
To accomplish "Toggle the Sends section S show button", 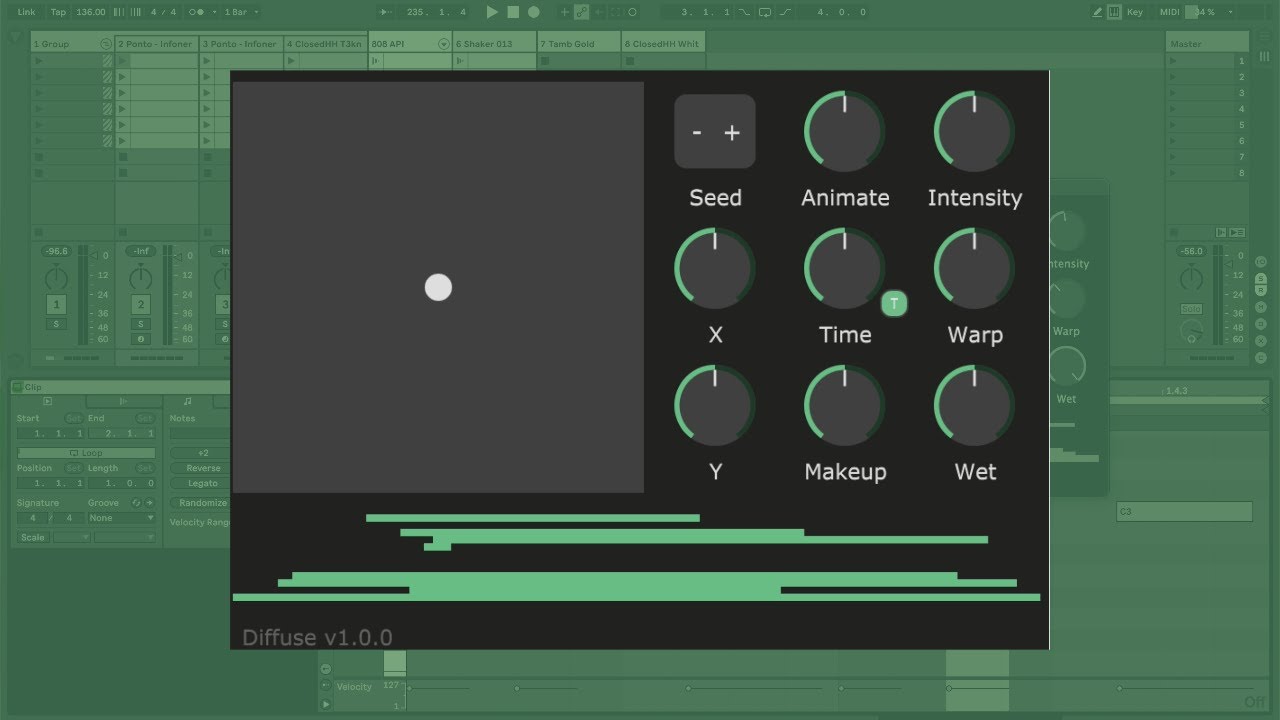I will point(1262,278).
